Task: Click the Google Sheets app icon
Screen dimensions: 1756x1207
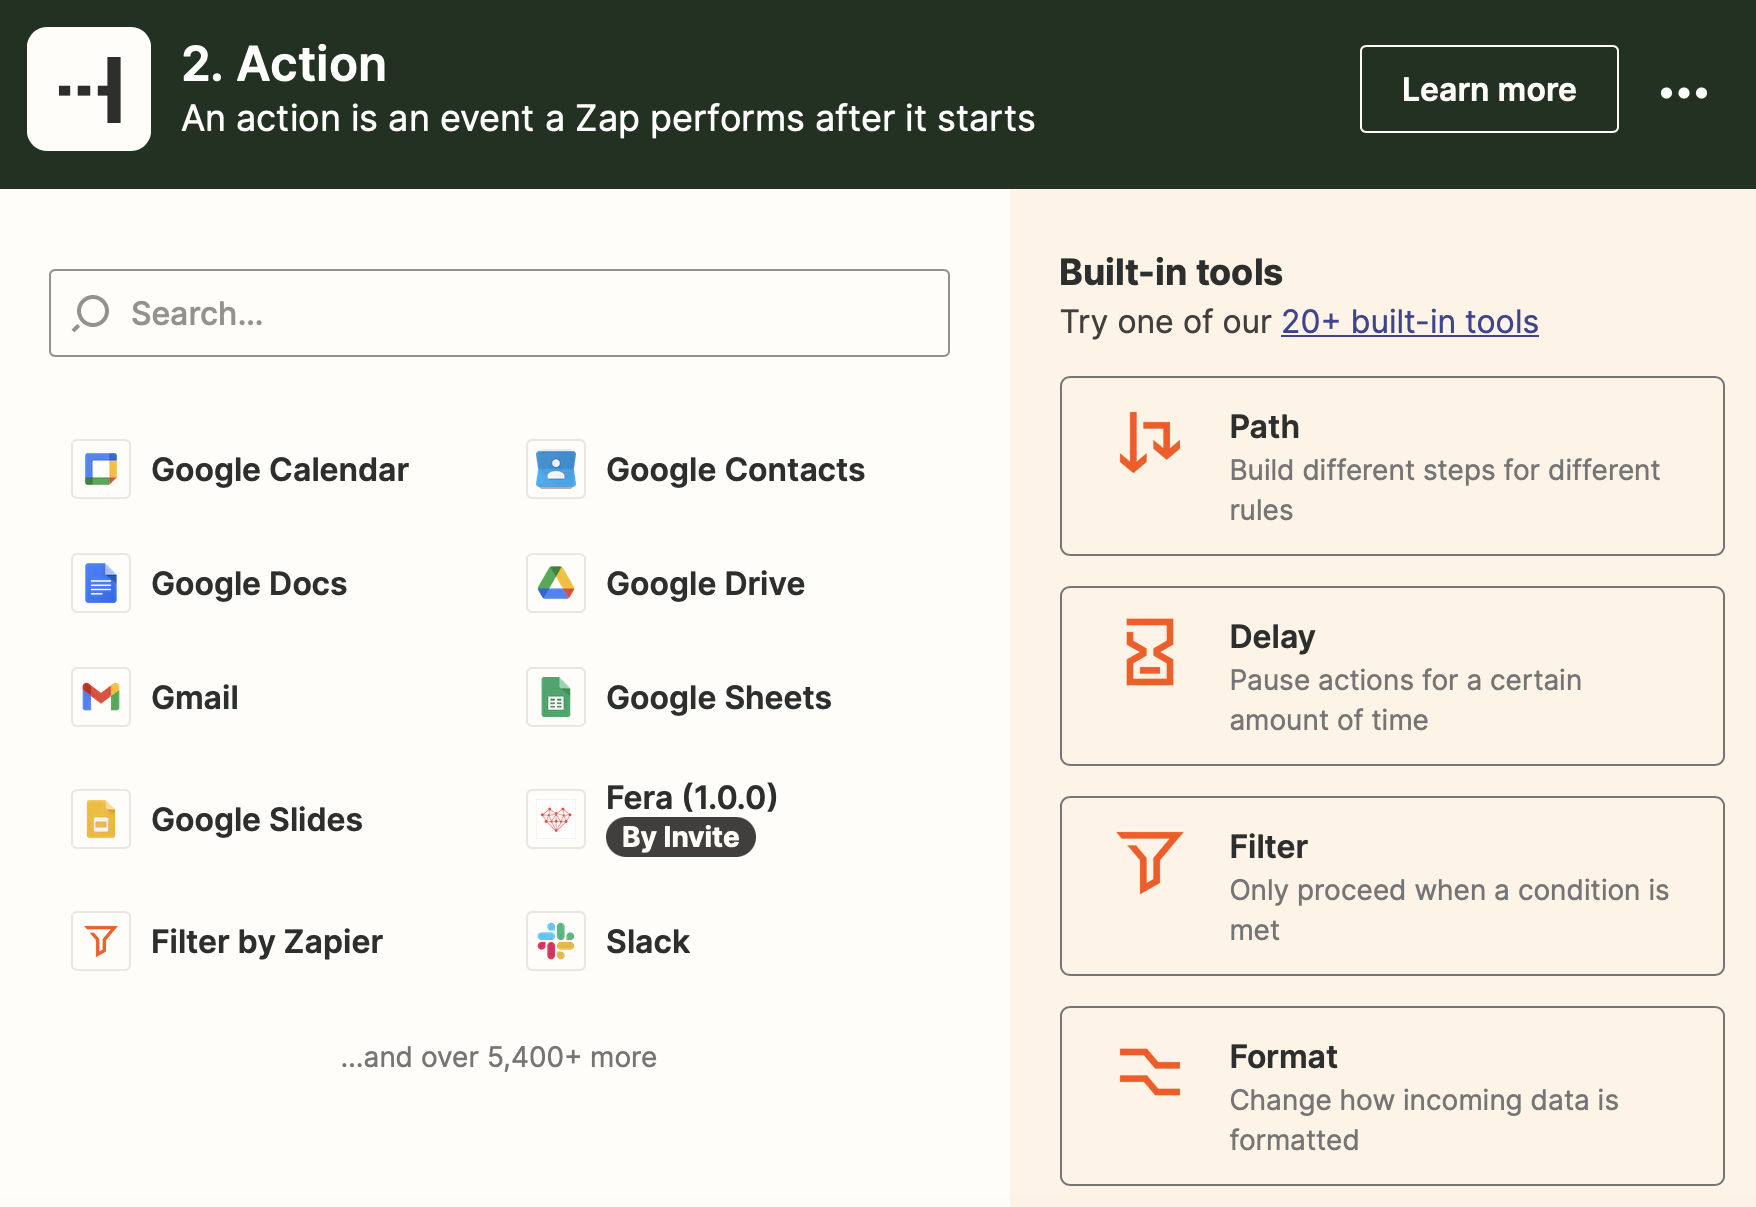Action: (x=556, y=697)
